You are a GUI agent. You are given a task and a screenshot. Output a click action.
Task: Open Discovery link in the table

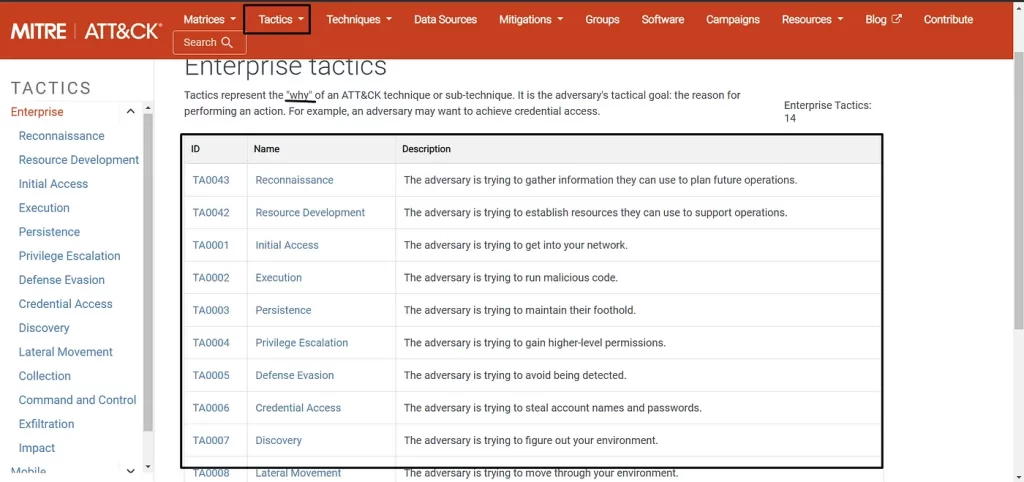coord(278,441)
